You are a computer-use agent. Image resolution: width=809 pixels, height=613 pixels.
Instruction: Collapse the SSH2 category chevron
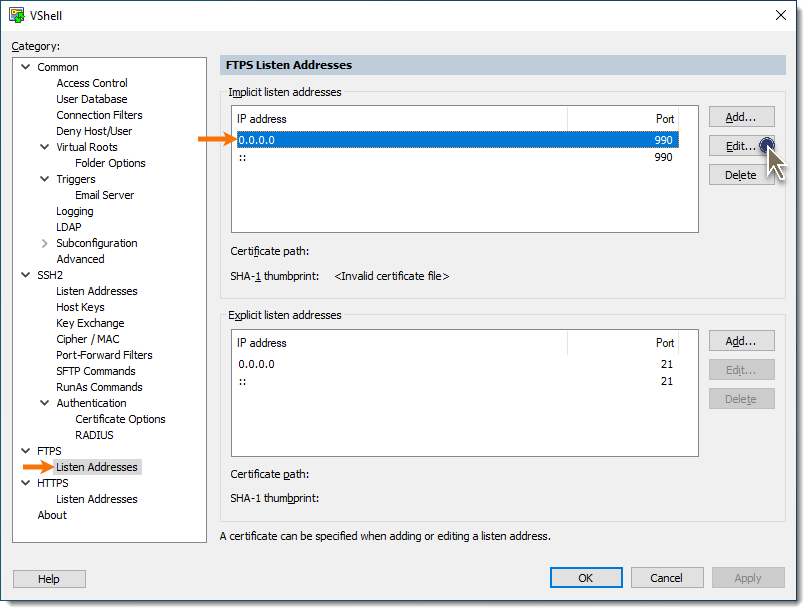[x=25, y=275]
